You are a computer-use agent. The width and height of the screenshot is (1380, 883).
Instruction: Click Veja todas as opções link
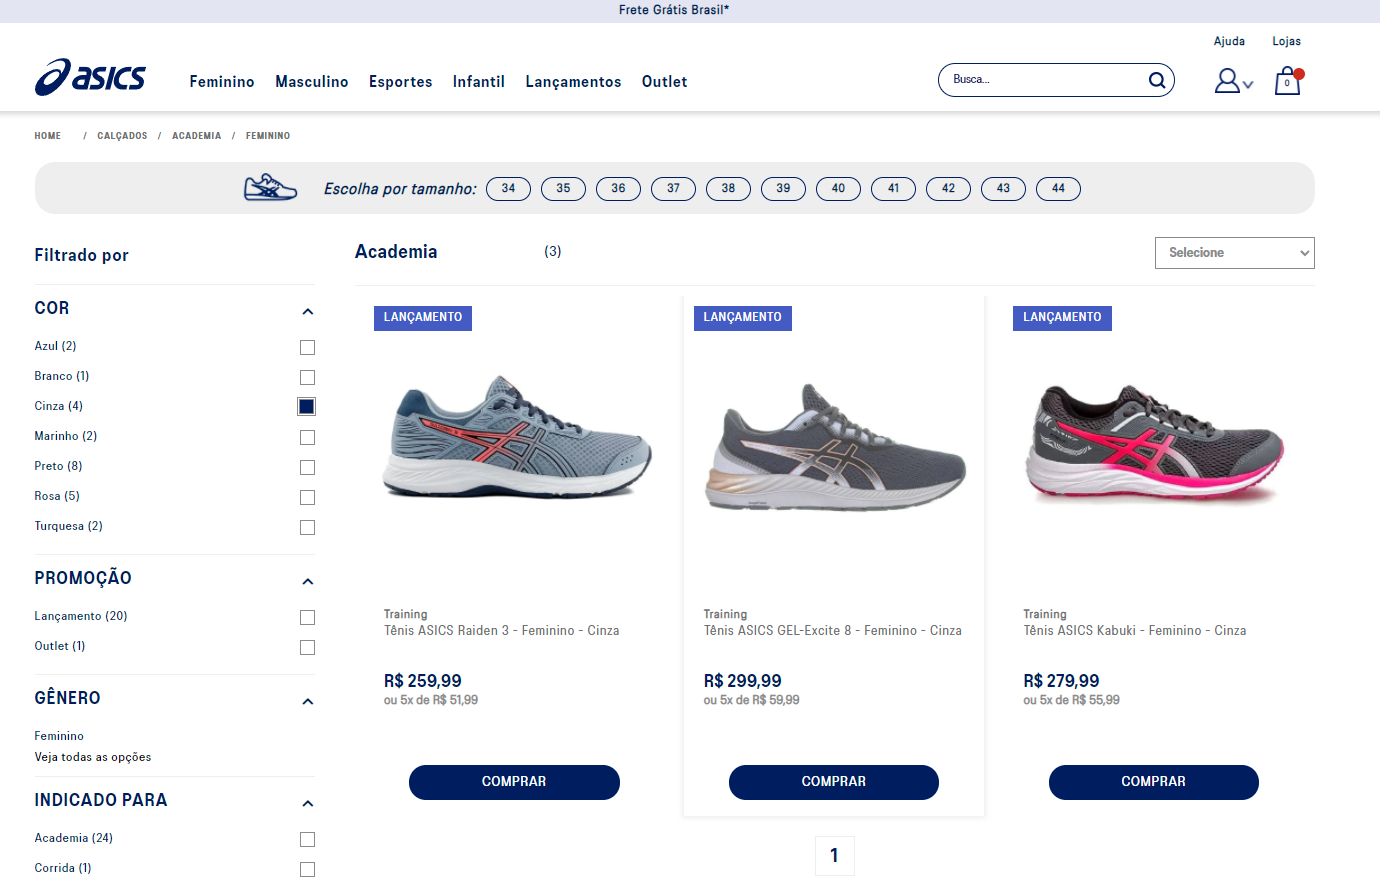click(x=93, y=757)
